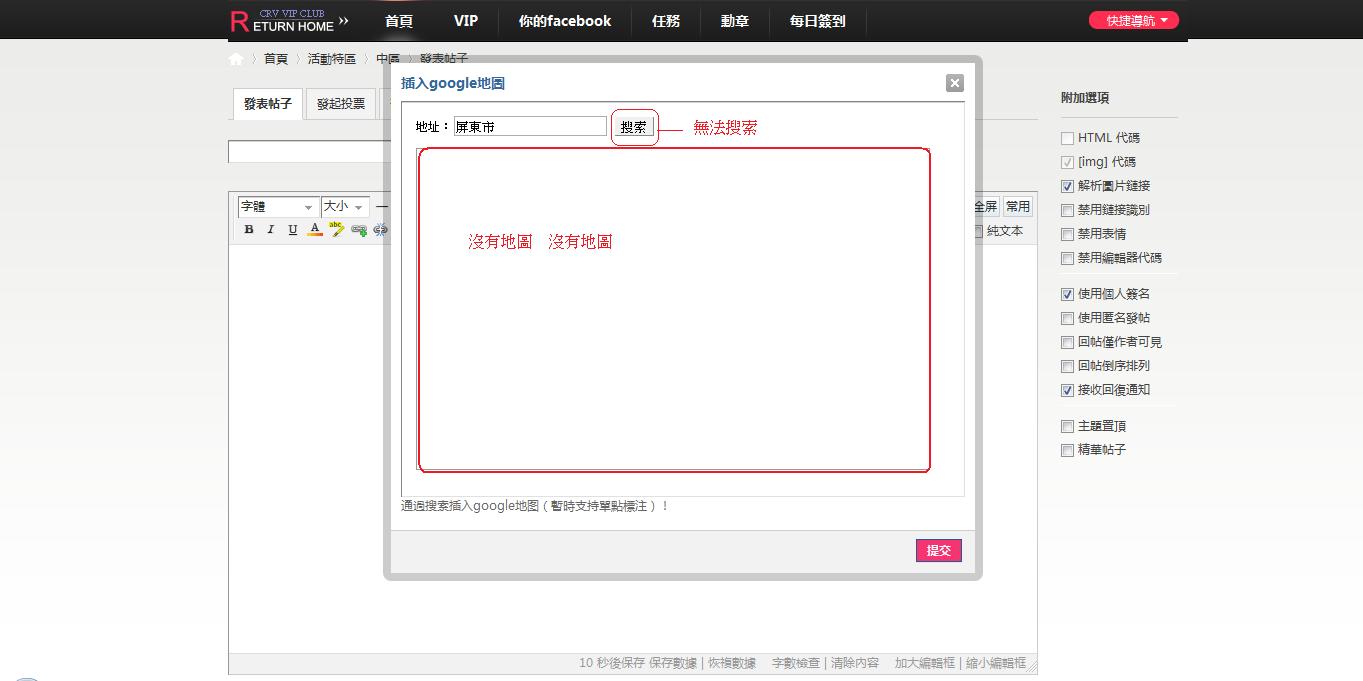Viewport: 1363px width, 681px height.
Task: Click the 提交 submit button
Action: point(937,550)
